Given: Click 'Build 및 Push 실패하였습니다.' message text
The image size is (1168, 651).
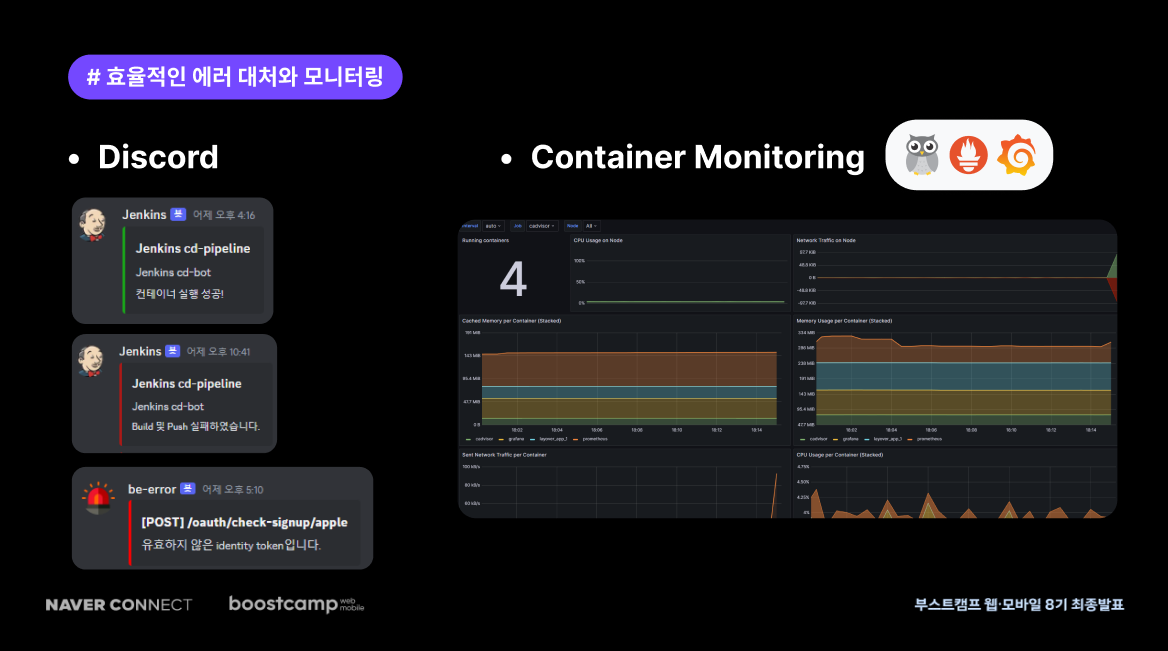Looking at the screenshot, I should point(196,426).
